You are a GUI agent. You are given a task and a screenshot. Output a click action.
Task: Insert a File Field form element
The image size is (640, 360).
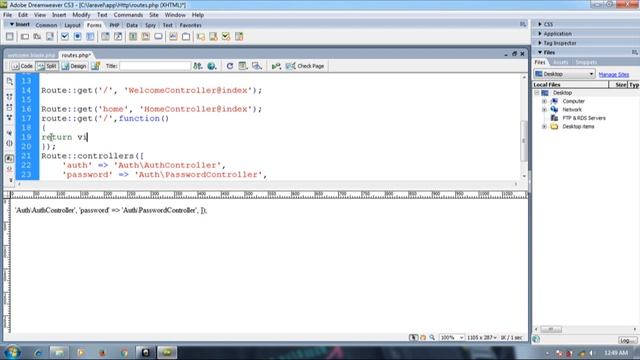coord(145,37)
